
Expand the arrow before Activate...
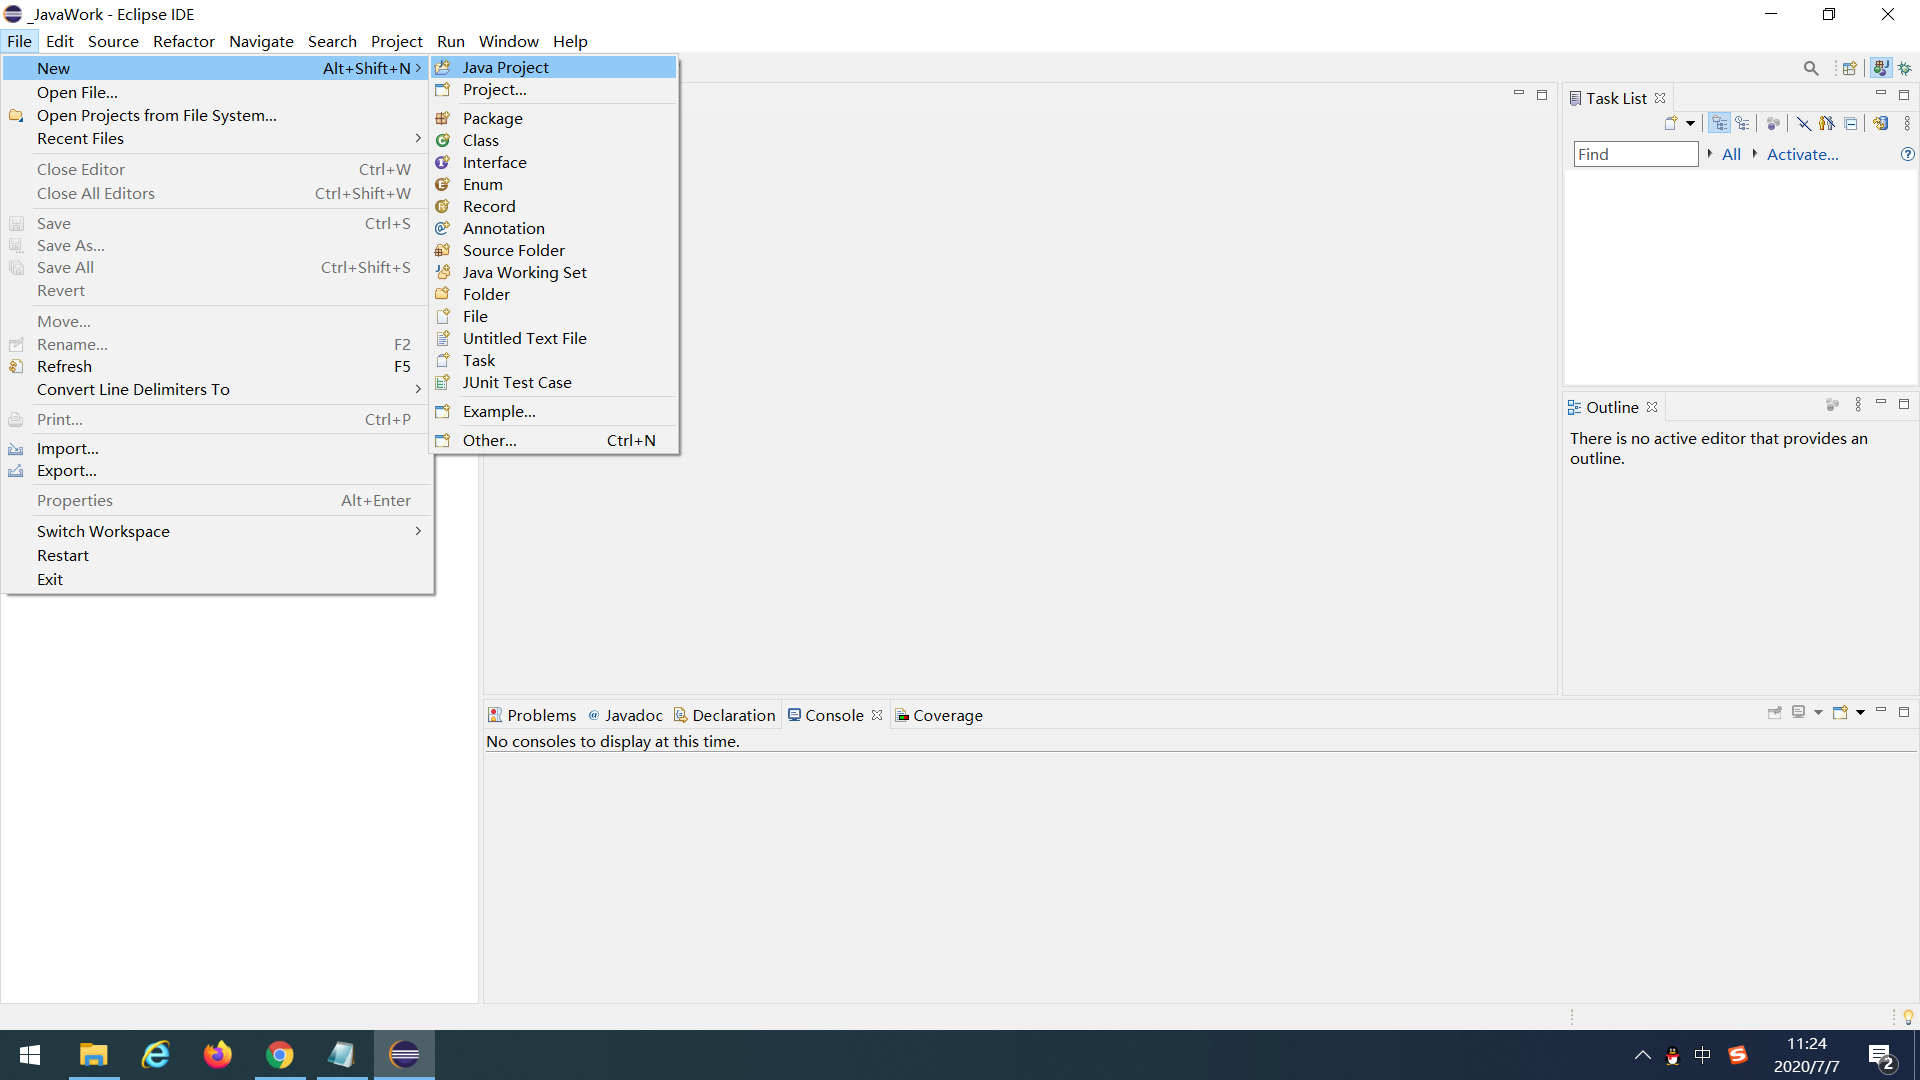(x=1755, y=153)
